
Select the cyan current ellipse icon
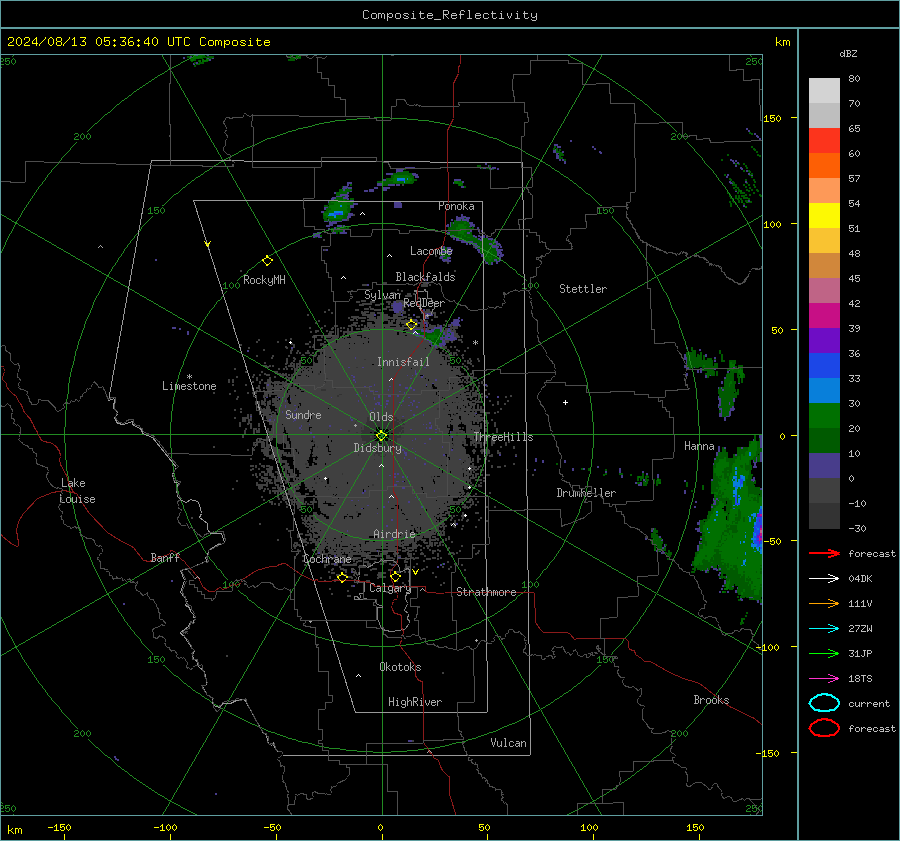[x=824, y=703]
